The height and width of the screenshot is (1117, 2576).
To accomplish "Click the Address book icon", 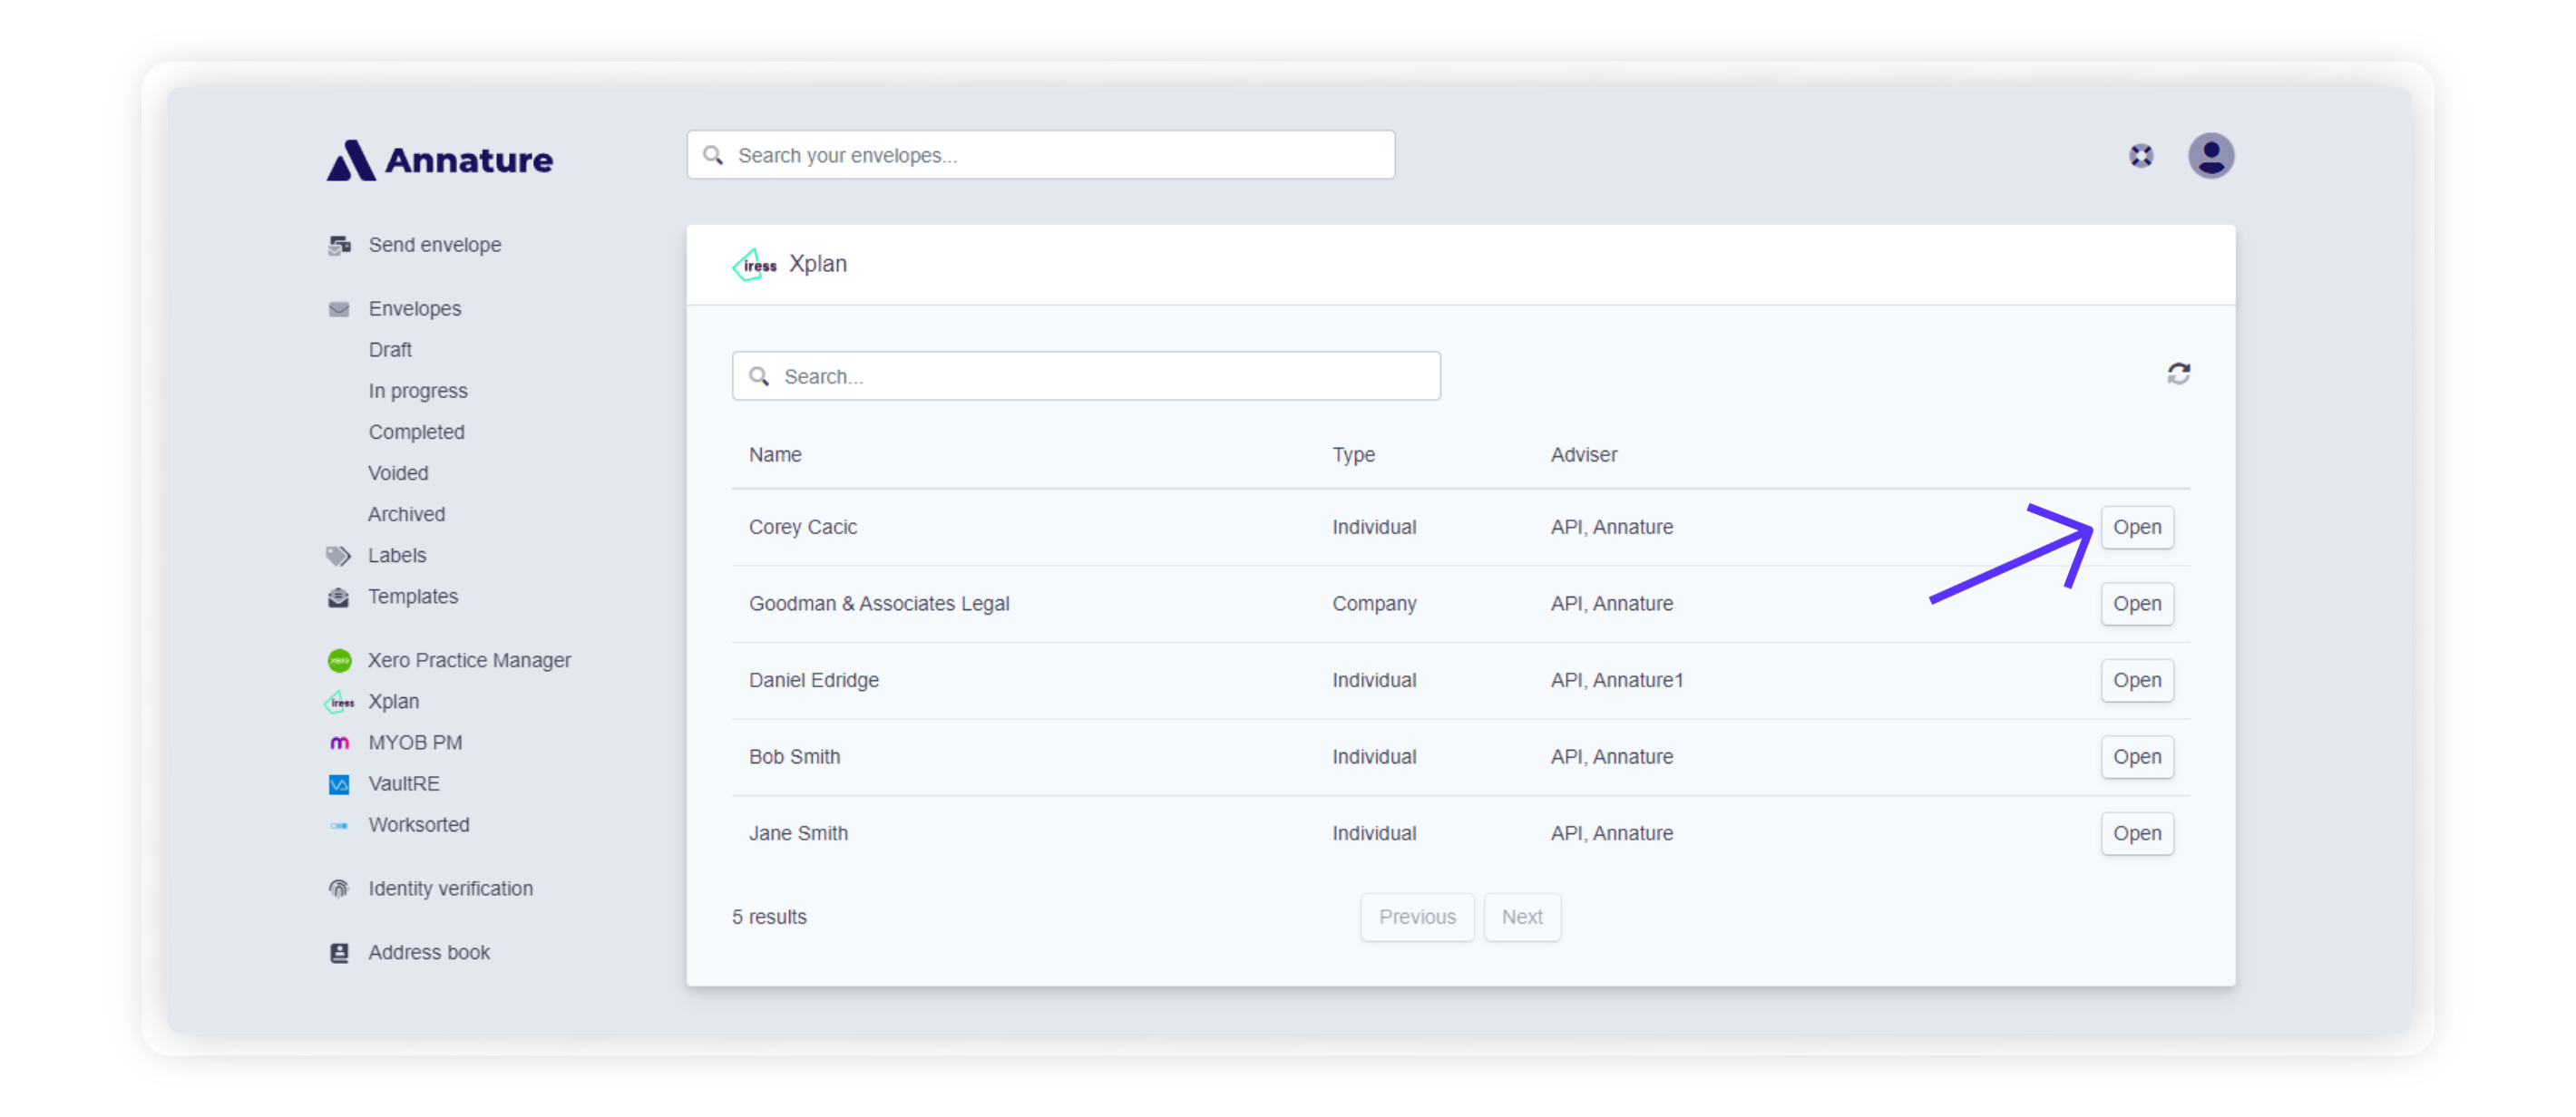I will pyautogui.click(x=339, y=952).
